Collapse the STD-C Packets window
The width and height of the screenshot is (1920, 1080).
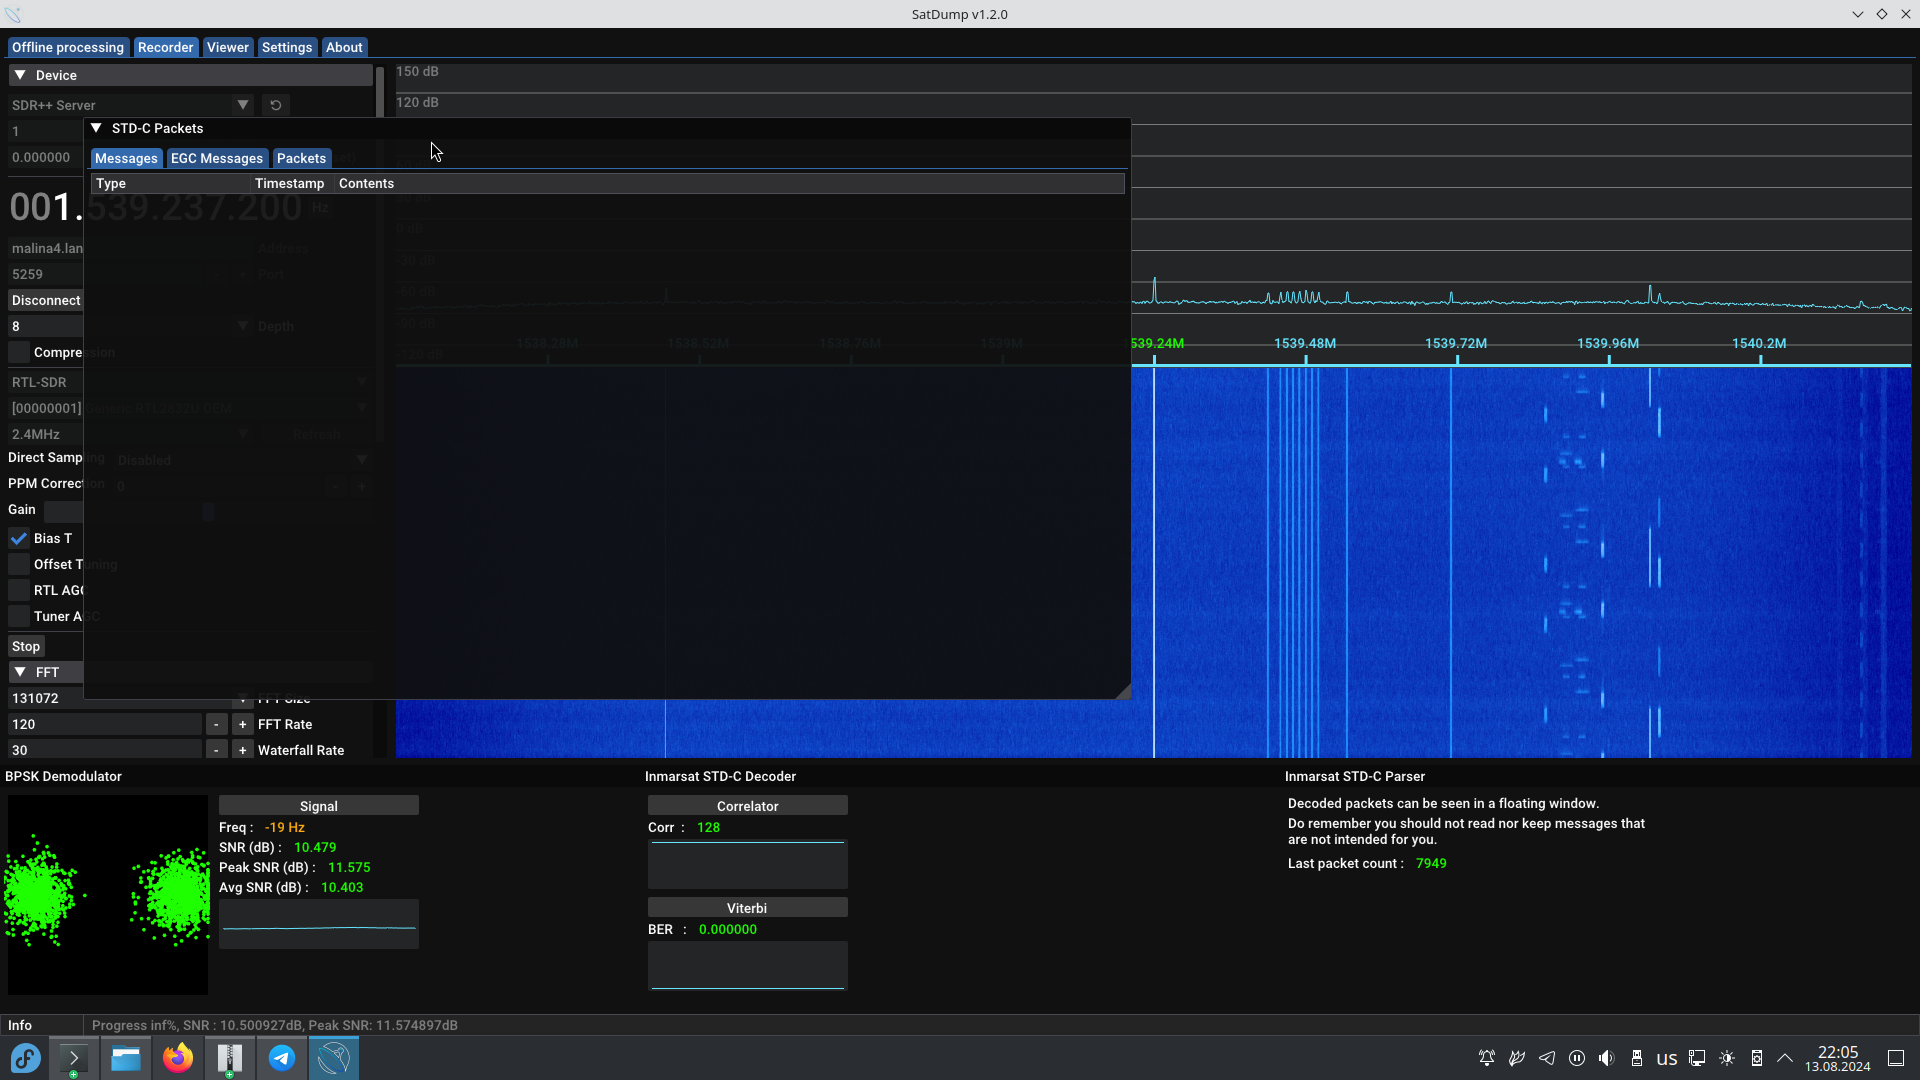96,128
